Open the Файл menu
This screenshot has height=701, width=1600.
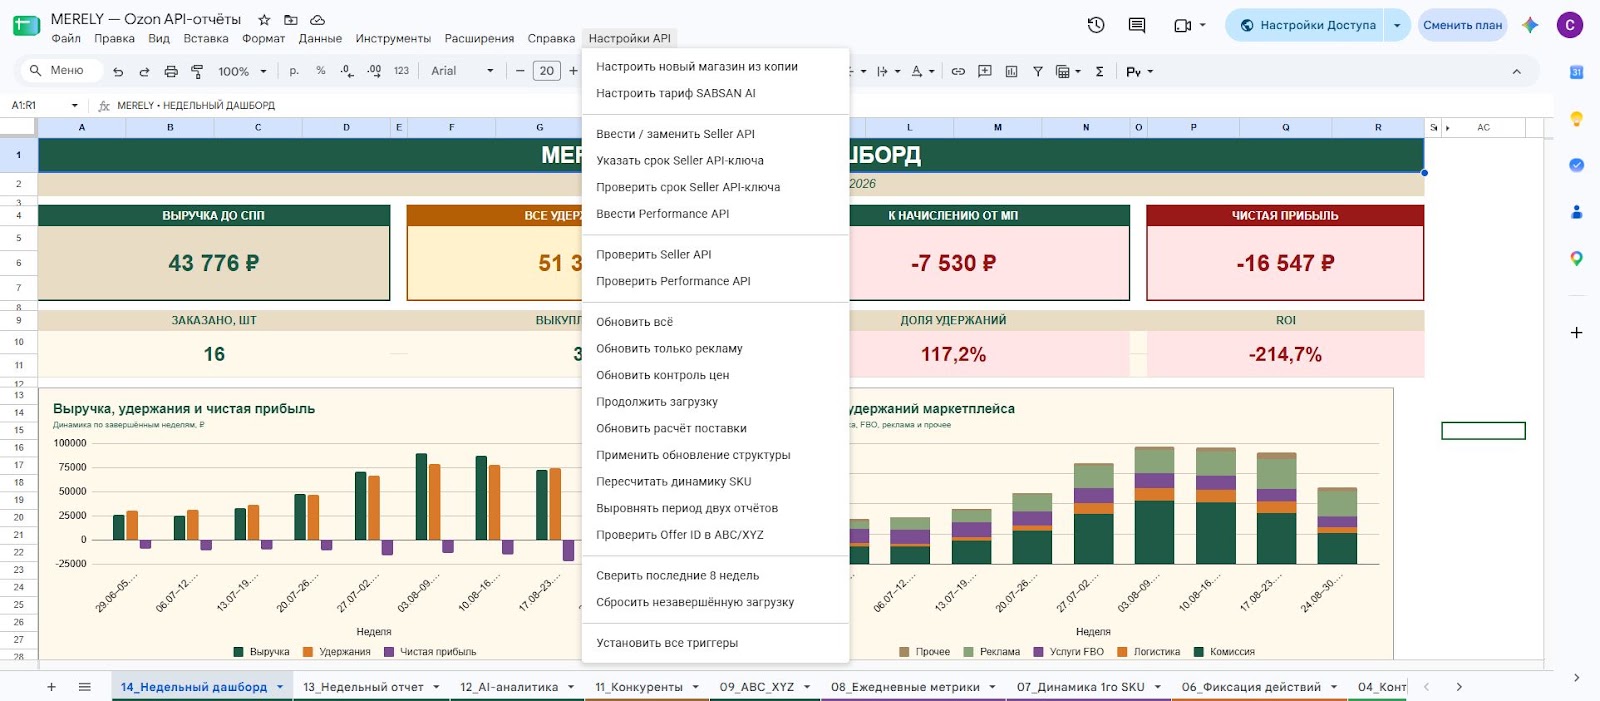click(66, 38)
